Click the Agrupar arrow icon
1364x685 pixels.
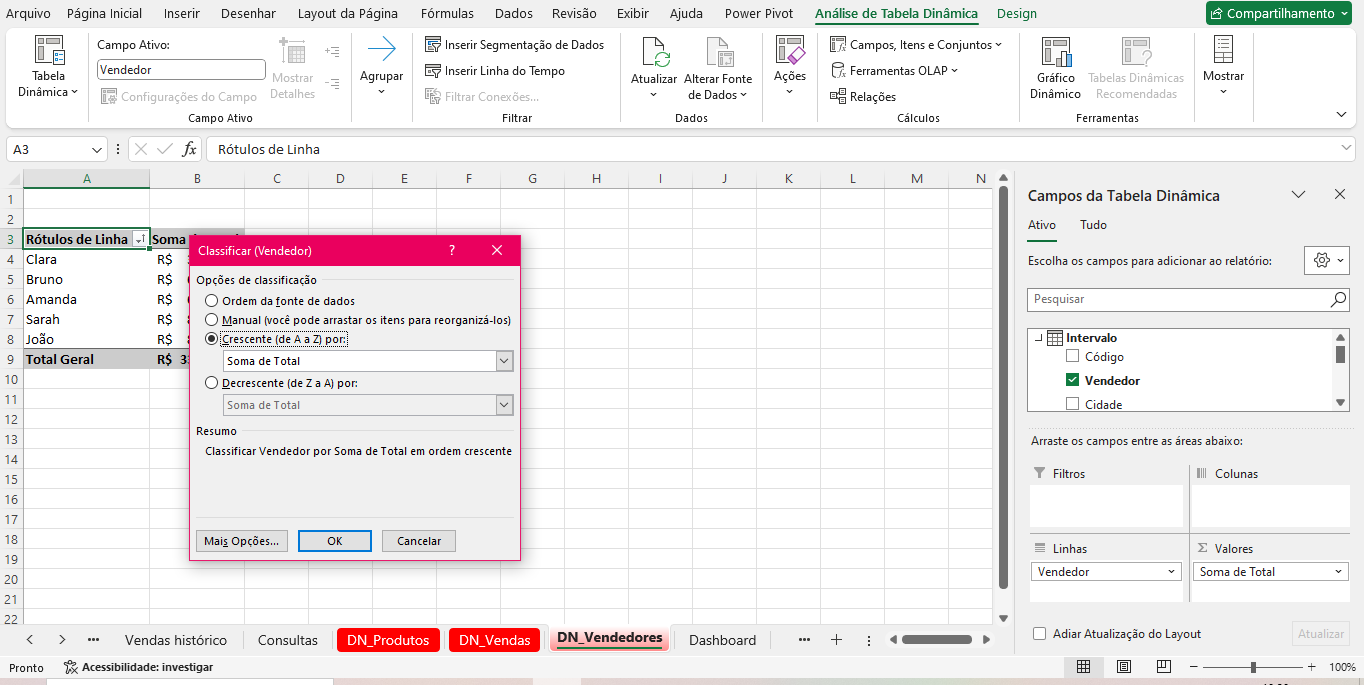(x=381, y=50)
